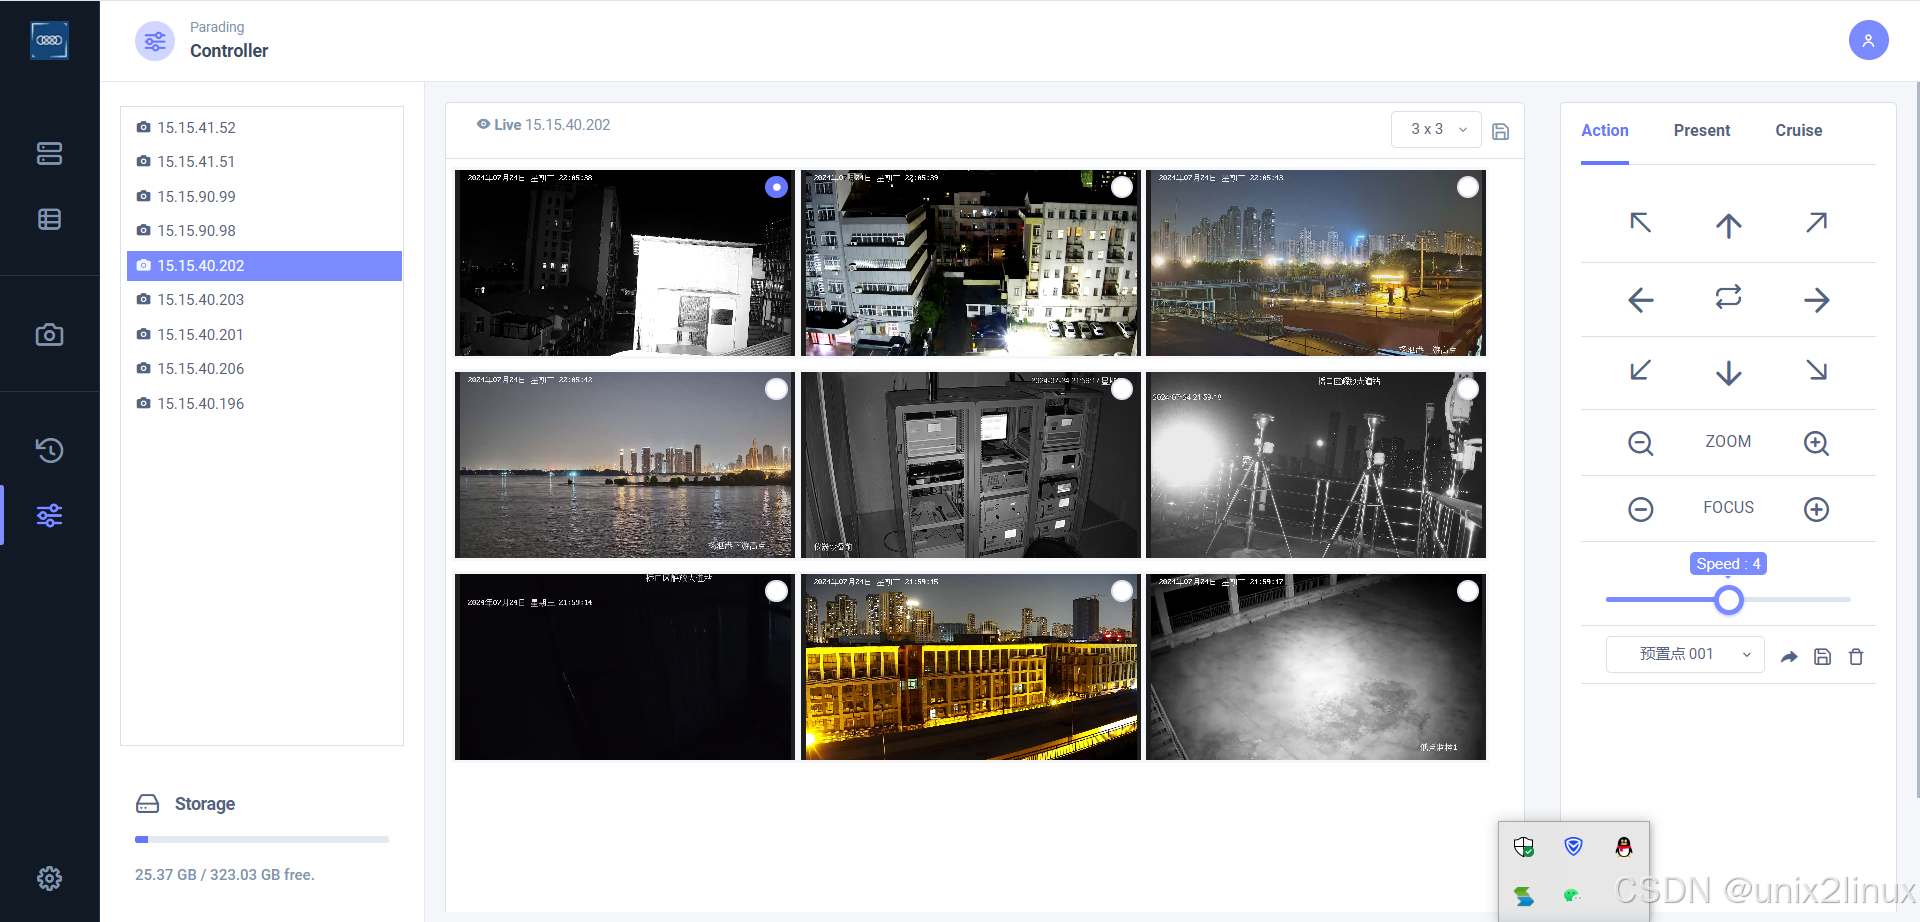Image resolution: width=1920 pixels, height=922 pixels.
Task: Click the 25.37 GB / 323.03 GB free text
Action: pos(225,874)
